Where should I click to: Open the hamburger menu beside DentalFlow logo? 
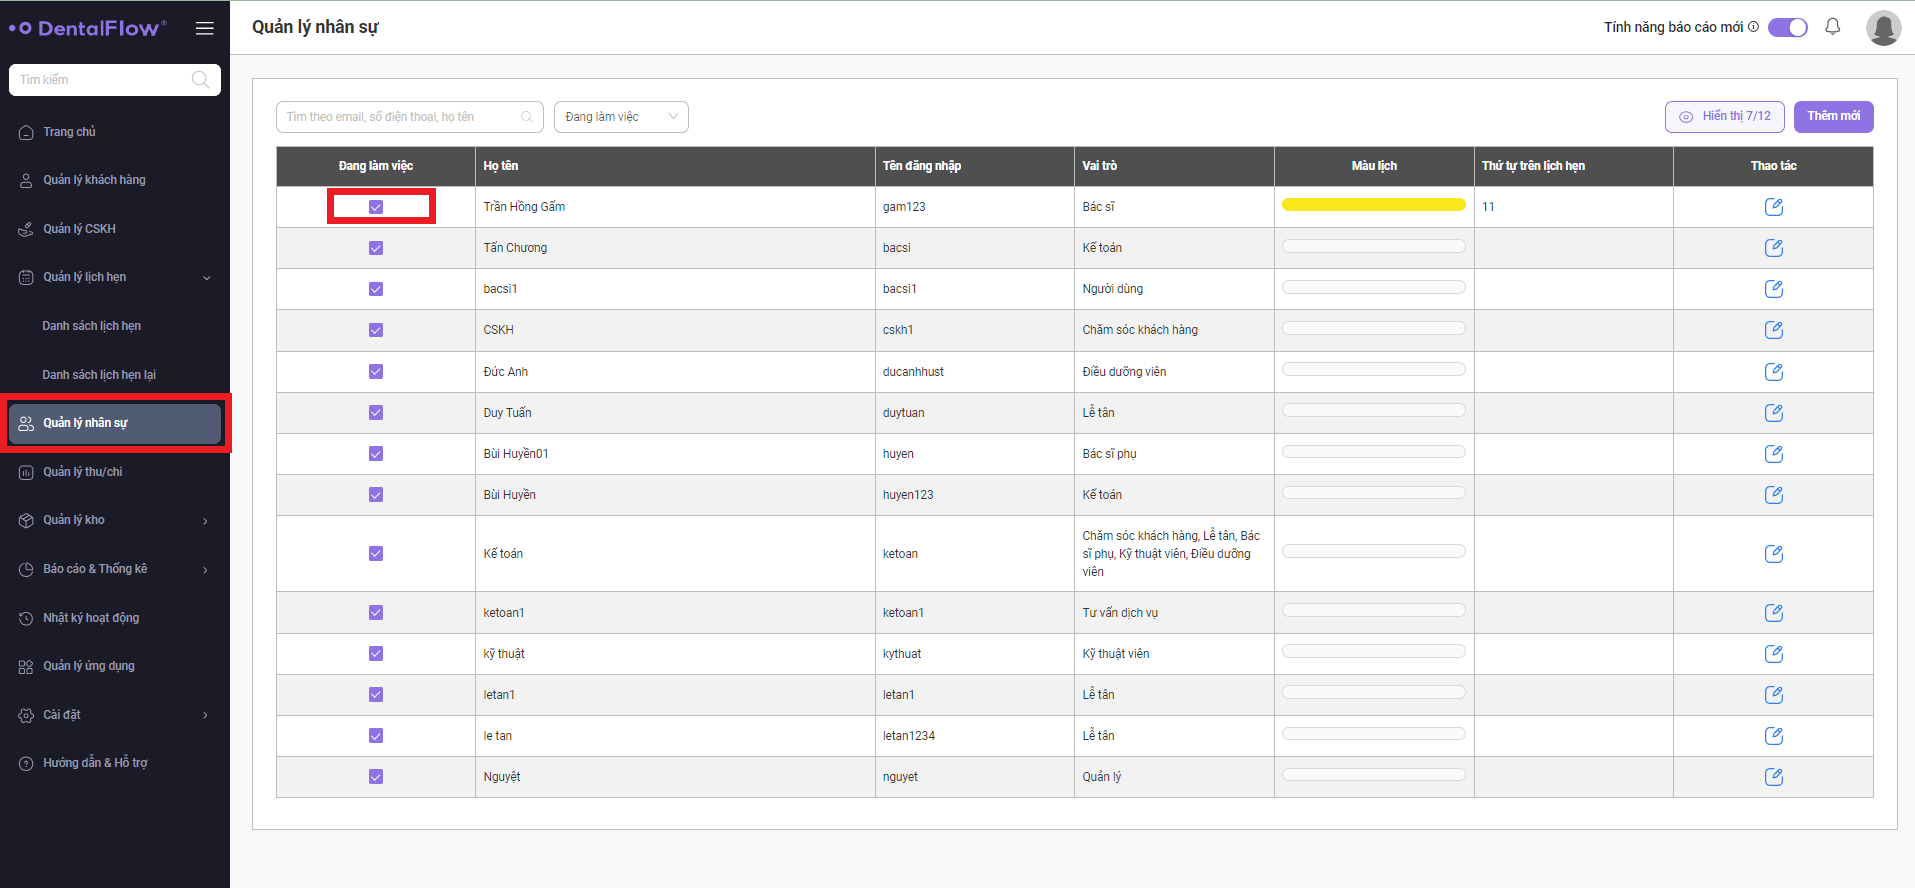(205, 28)
